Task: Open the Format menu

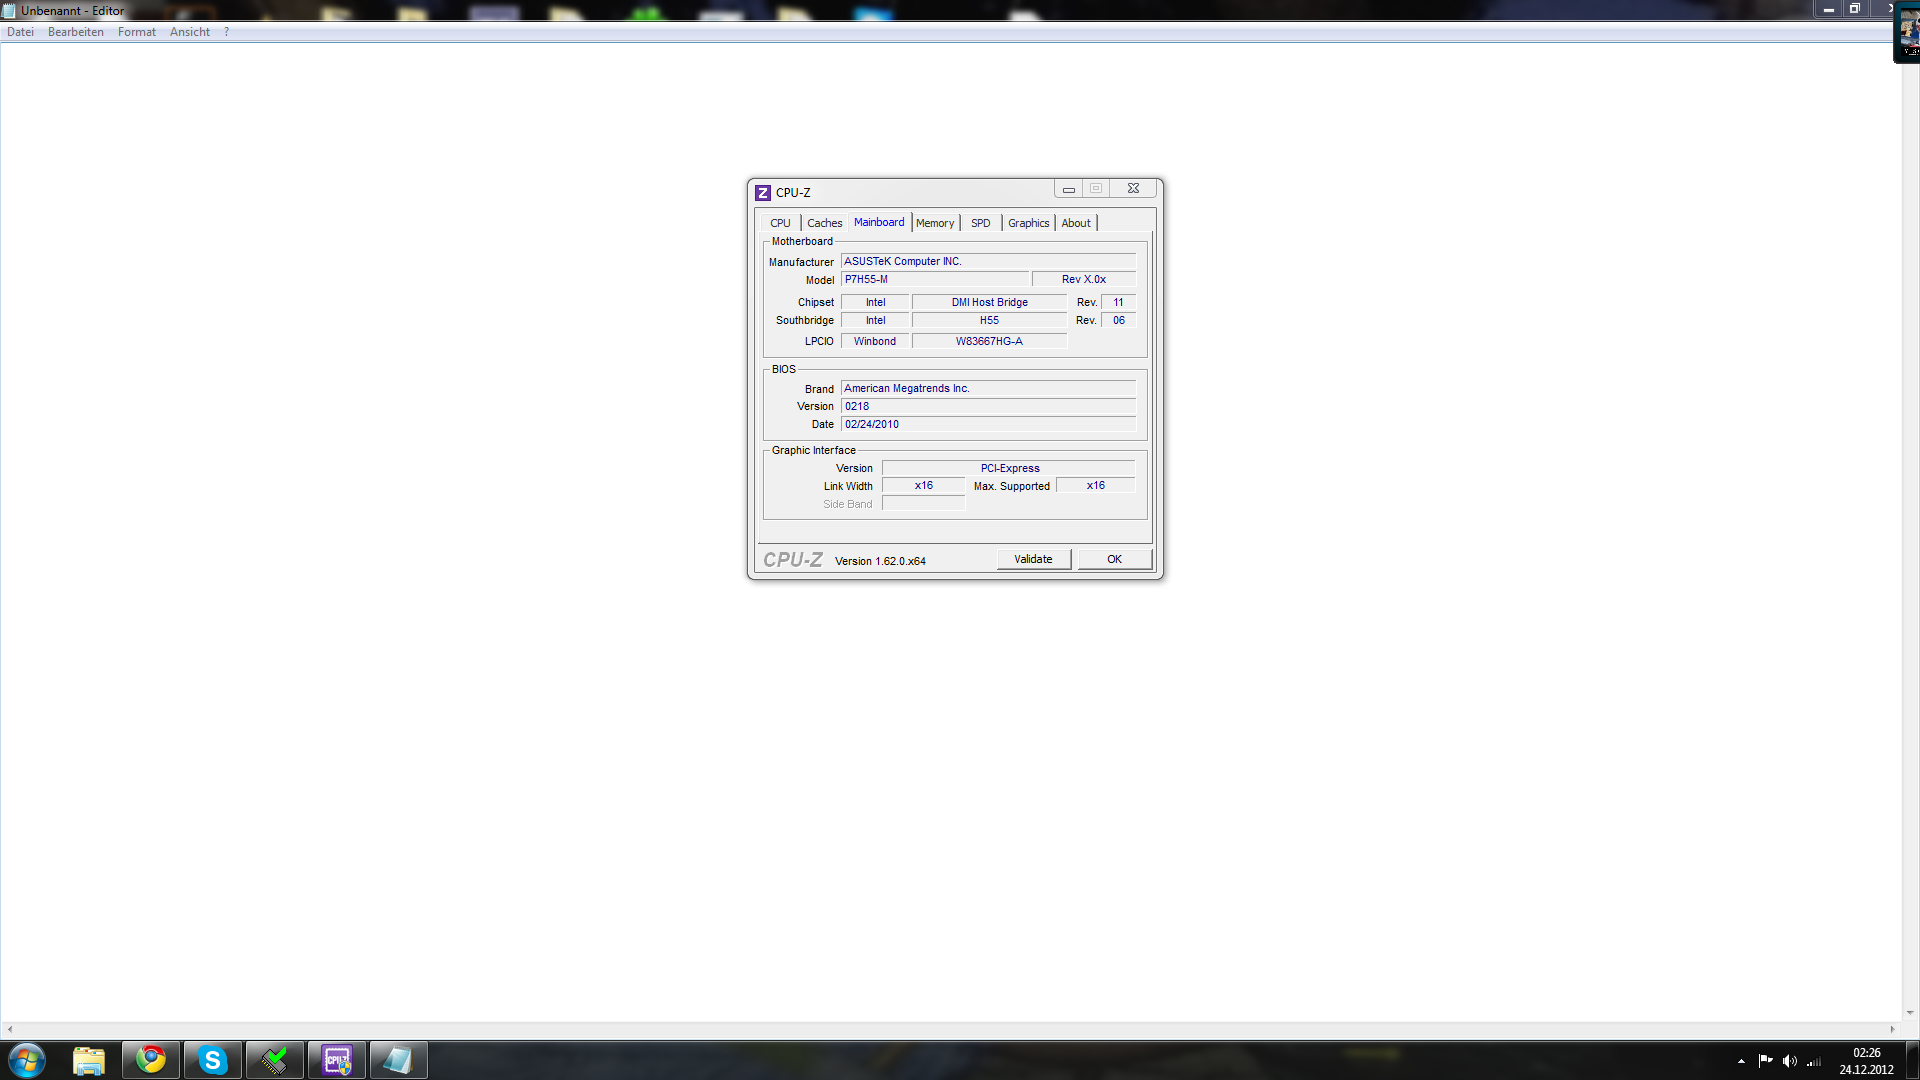Action: [x=137, y=32]
